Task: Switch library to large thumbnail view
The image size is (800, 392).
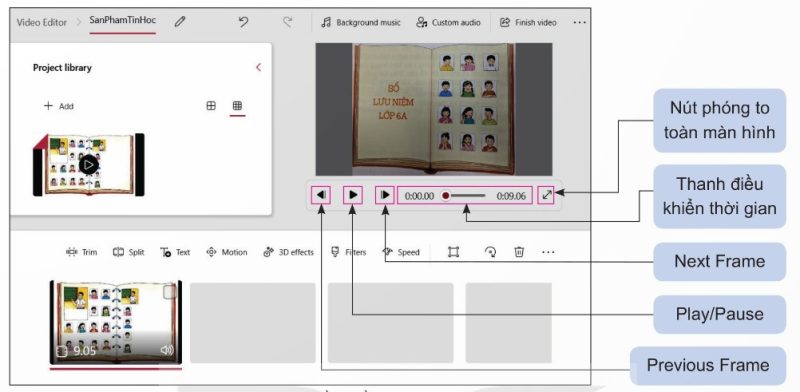Action: click(x=211, y=106)
